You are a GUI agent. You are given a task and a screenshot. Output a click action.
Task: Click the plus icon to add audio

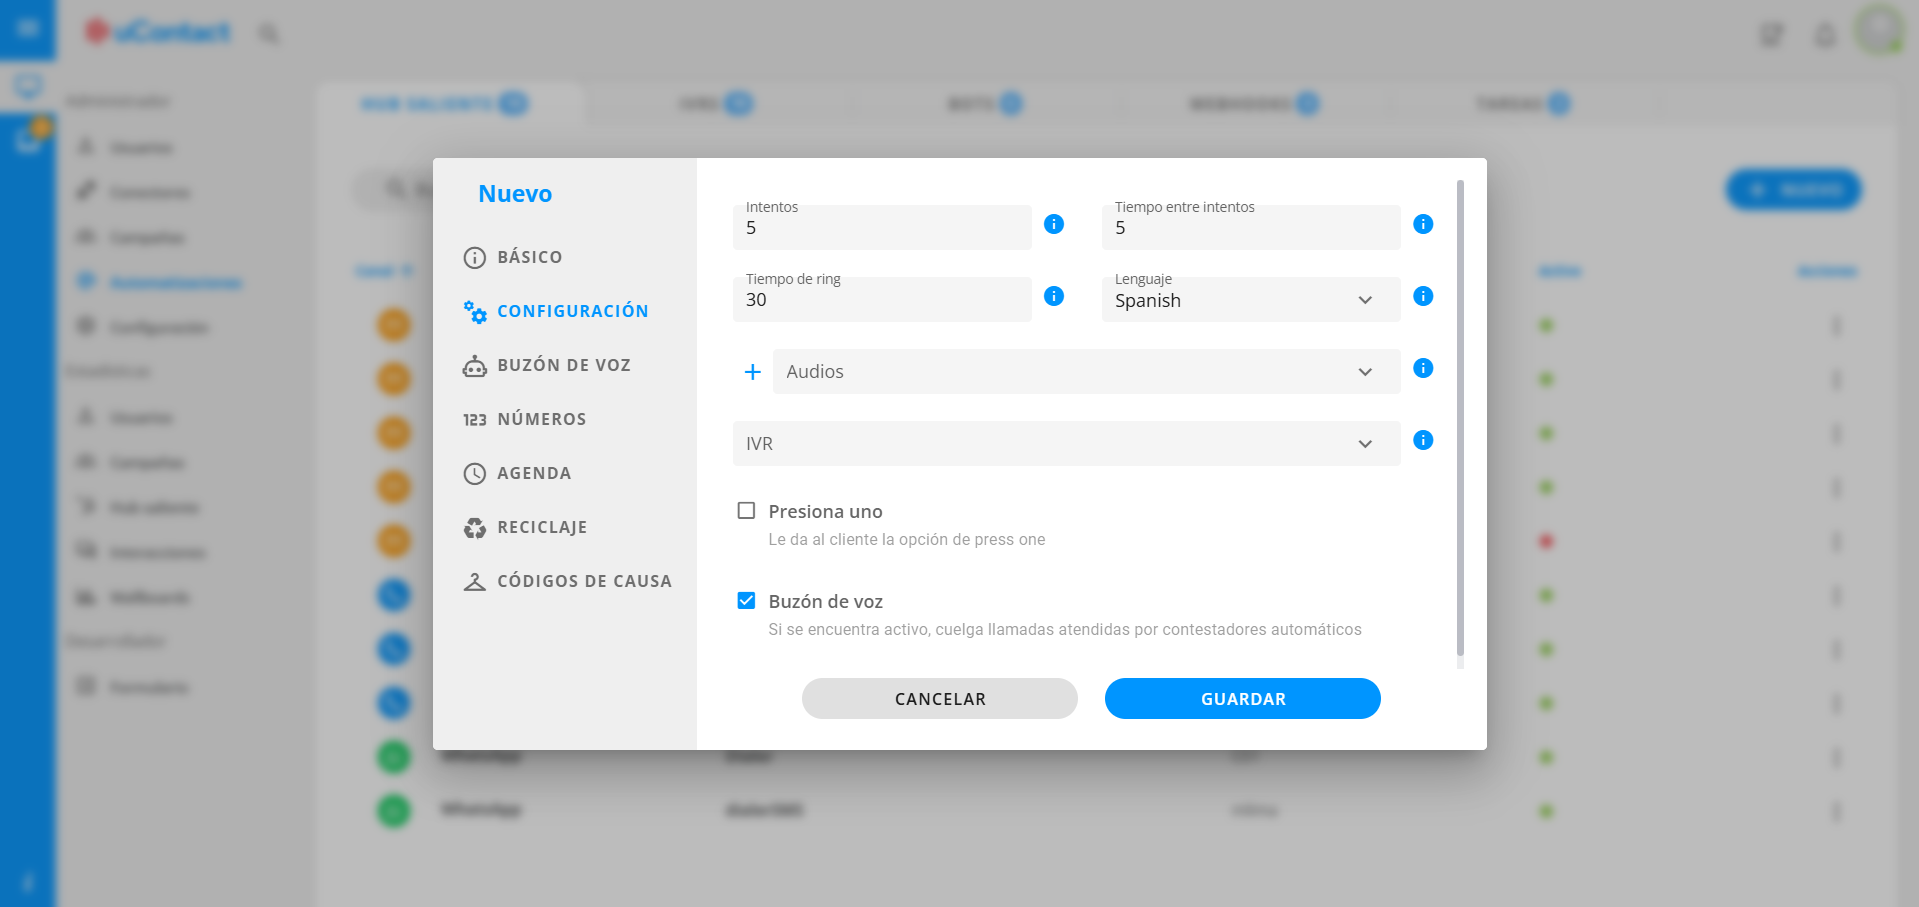click(x=753, y=372)
